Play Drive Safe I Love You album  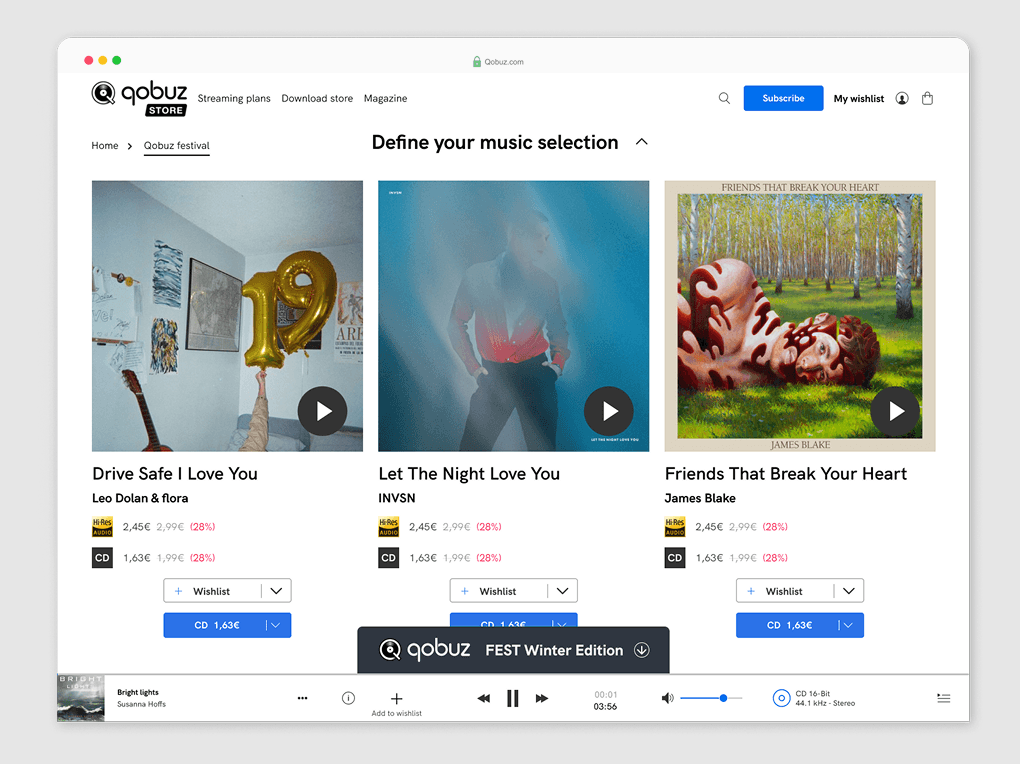click(x=323, y=411)
